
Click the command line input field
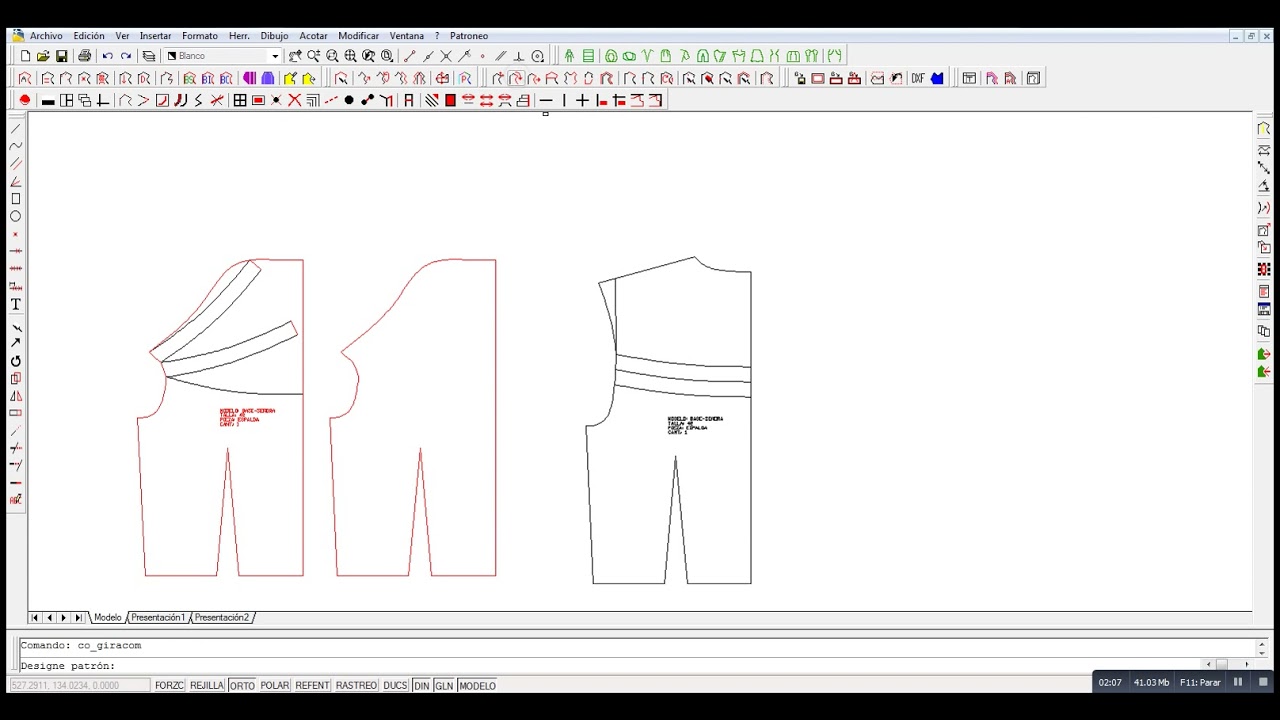(610, 665)
